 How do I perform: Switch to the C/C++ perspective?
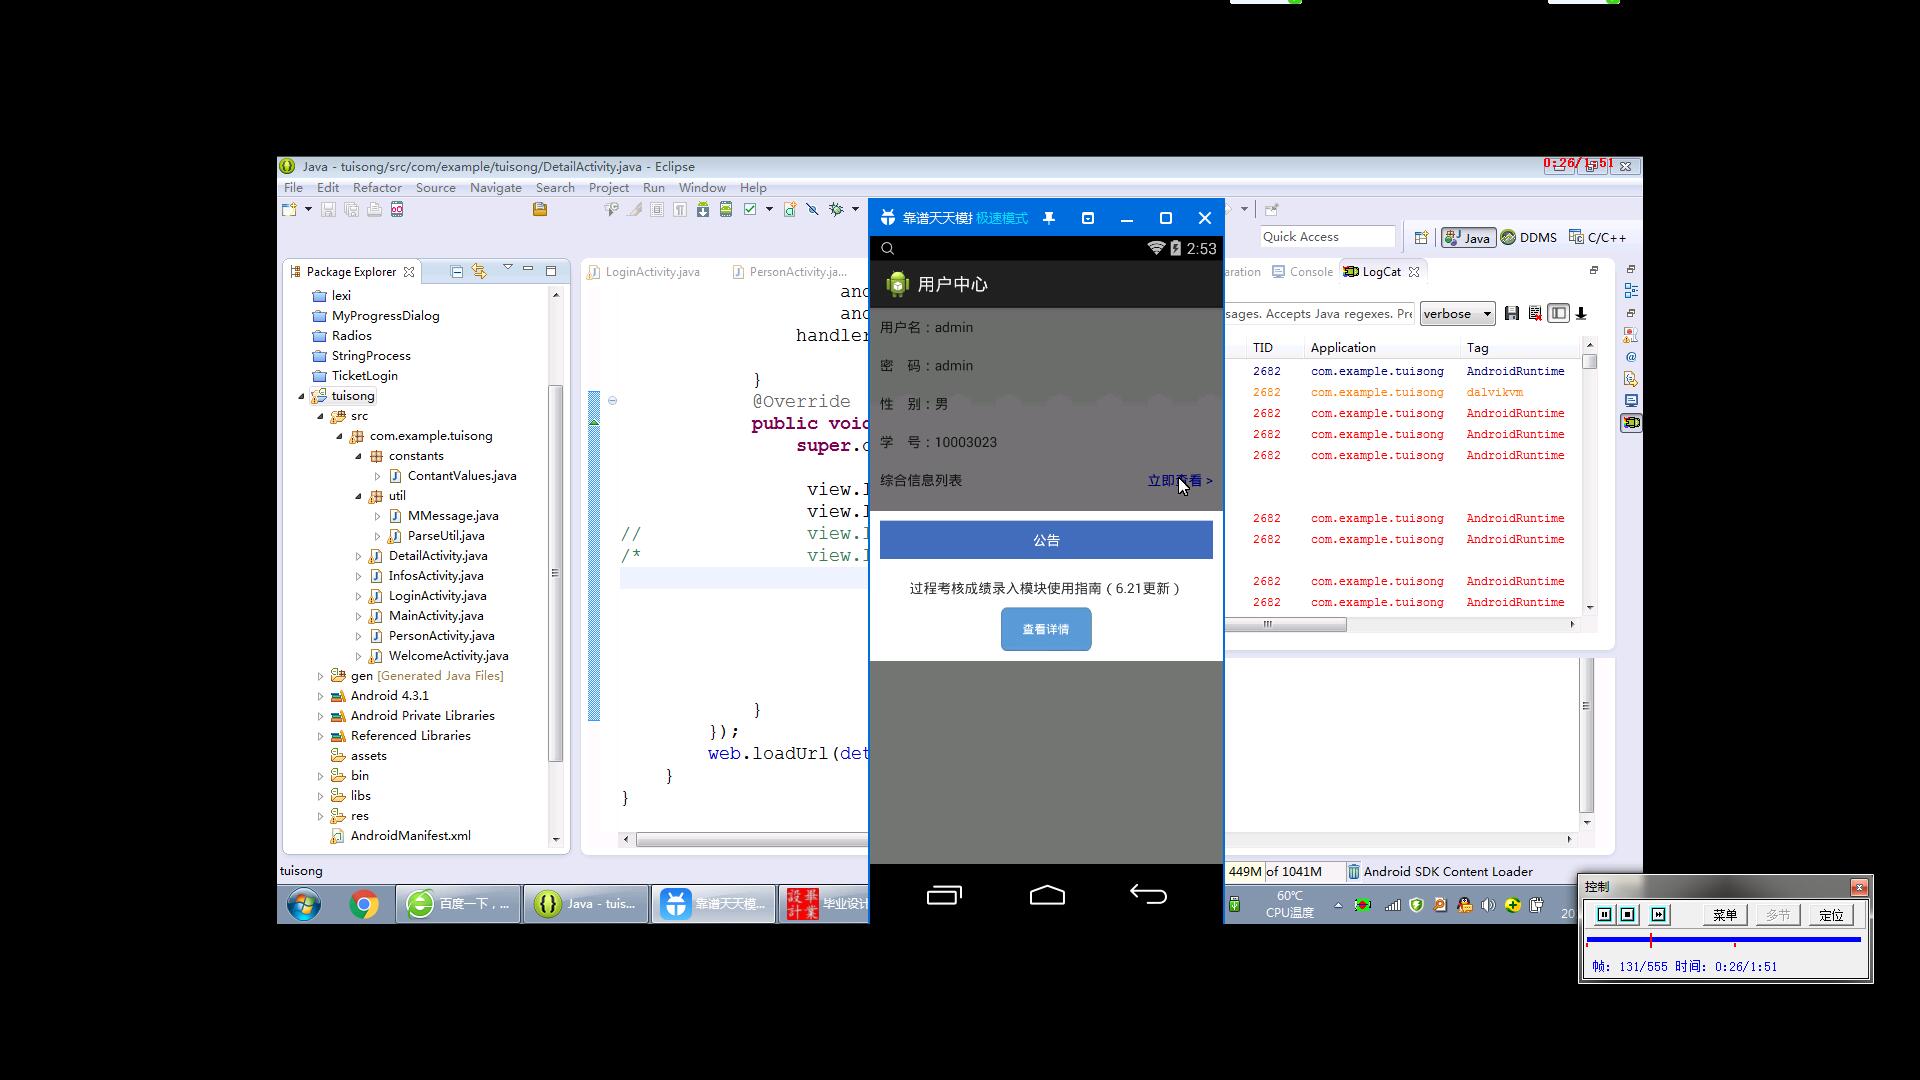point(1597,237)
